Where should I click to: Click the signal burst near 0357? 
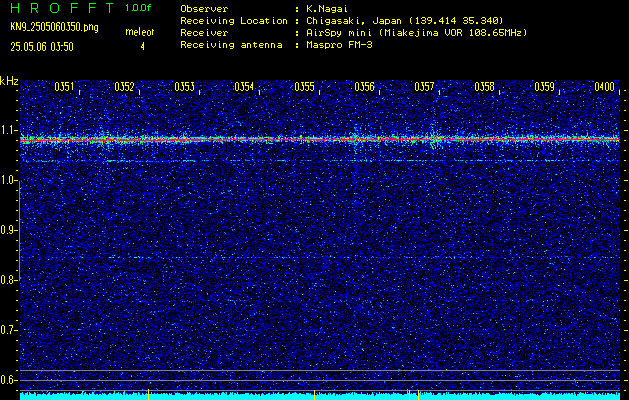[433, 136]
